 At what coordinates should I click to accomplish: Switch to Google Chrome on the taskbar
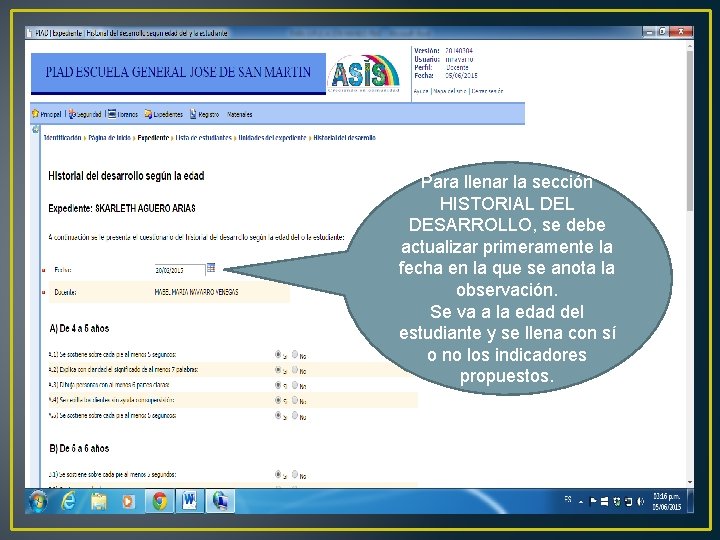coord(159,501)
